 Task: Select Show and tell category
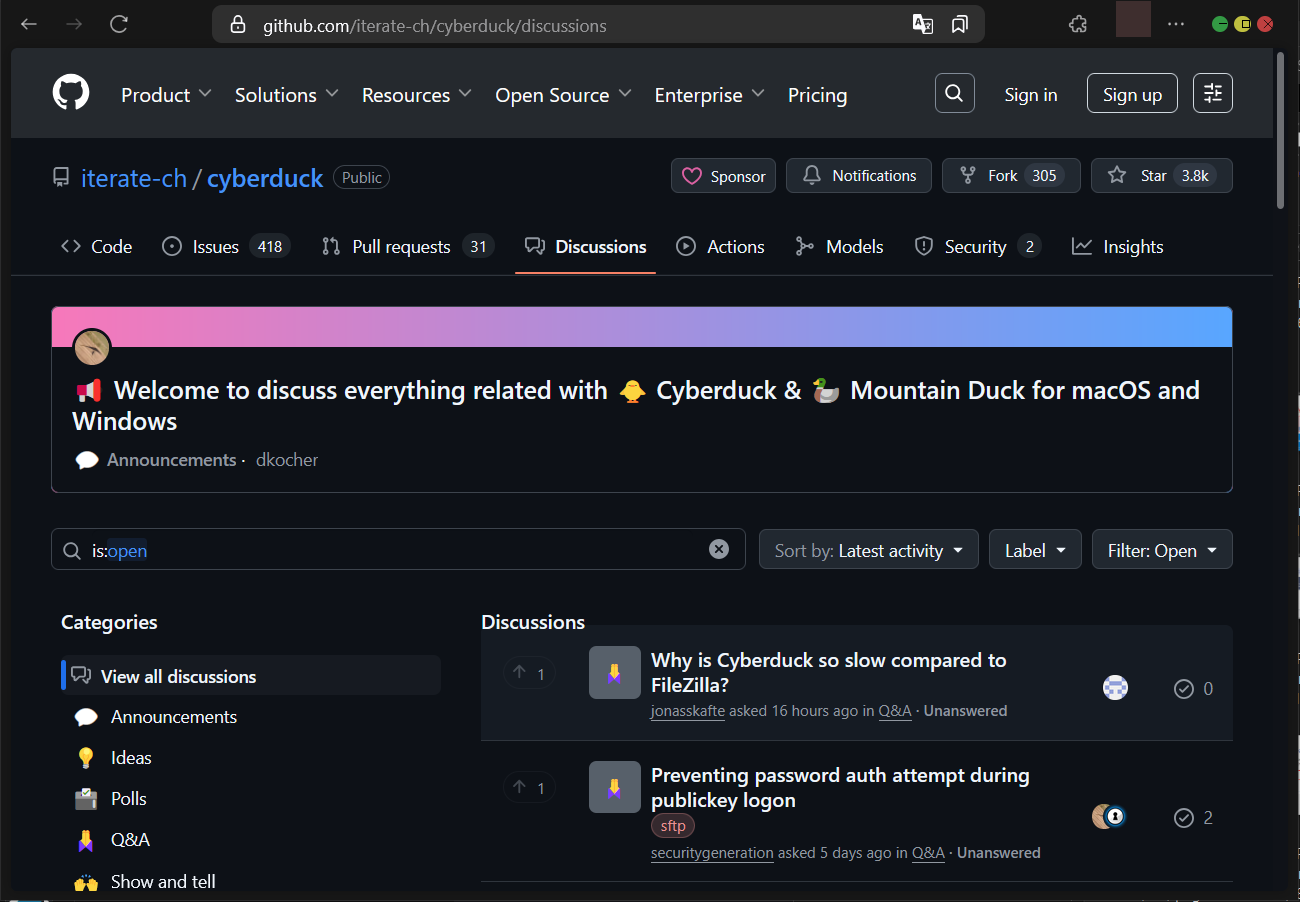click(x=251, y=881)
